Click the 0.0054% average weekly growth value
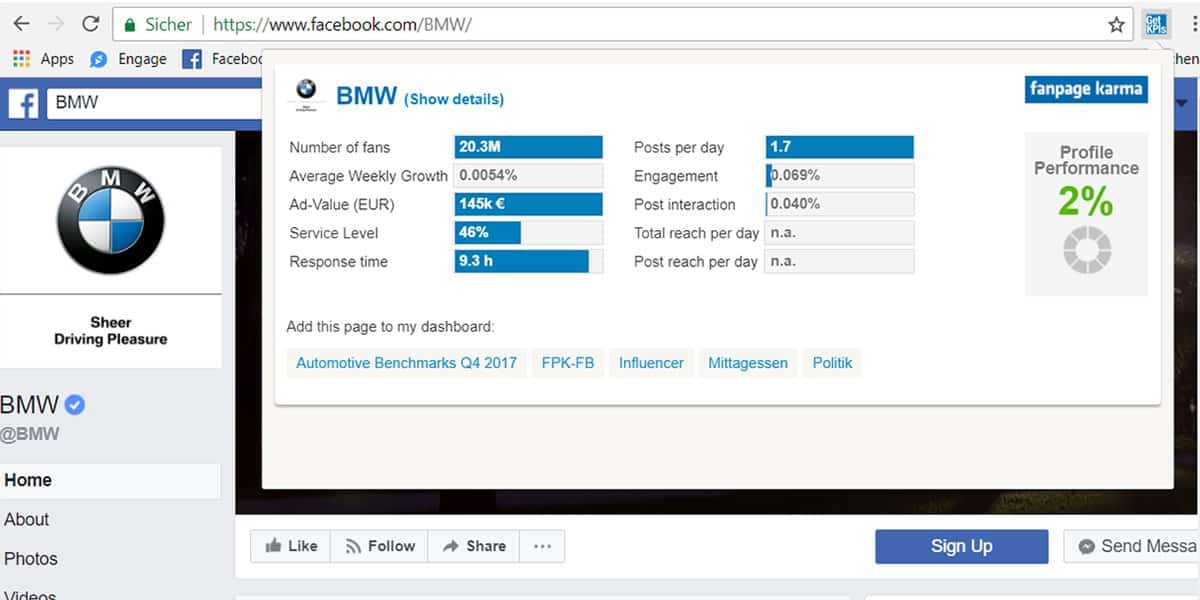Viewport: 1200px width, 600px height. [529, 176]
